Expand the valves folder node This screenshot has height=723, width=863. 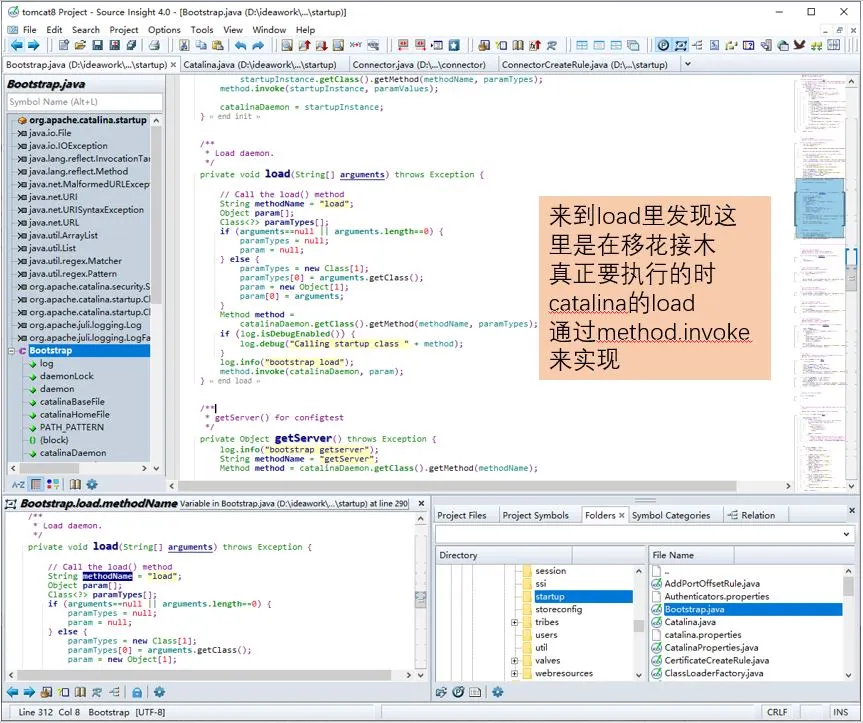[x=514, y=660]
